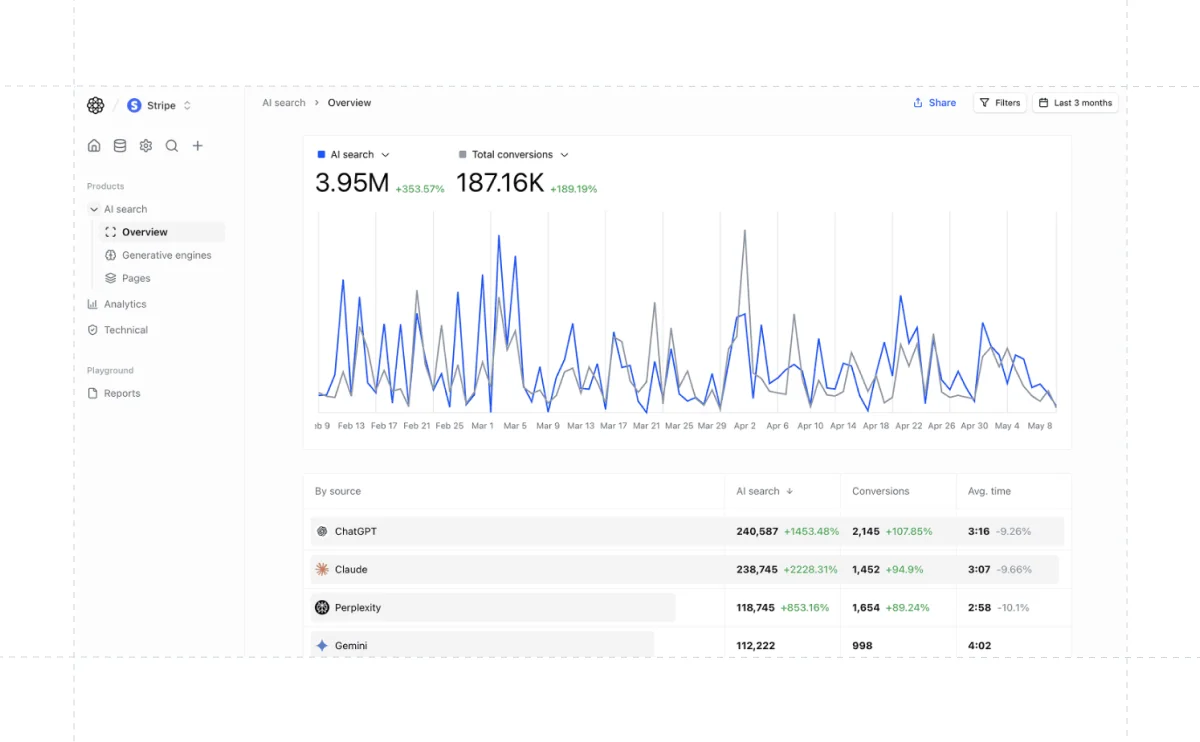Click the 238,745 AI search value
The height and width of the screenshot is (742, 1200).
757,570
